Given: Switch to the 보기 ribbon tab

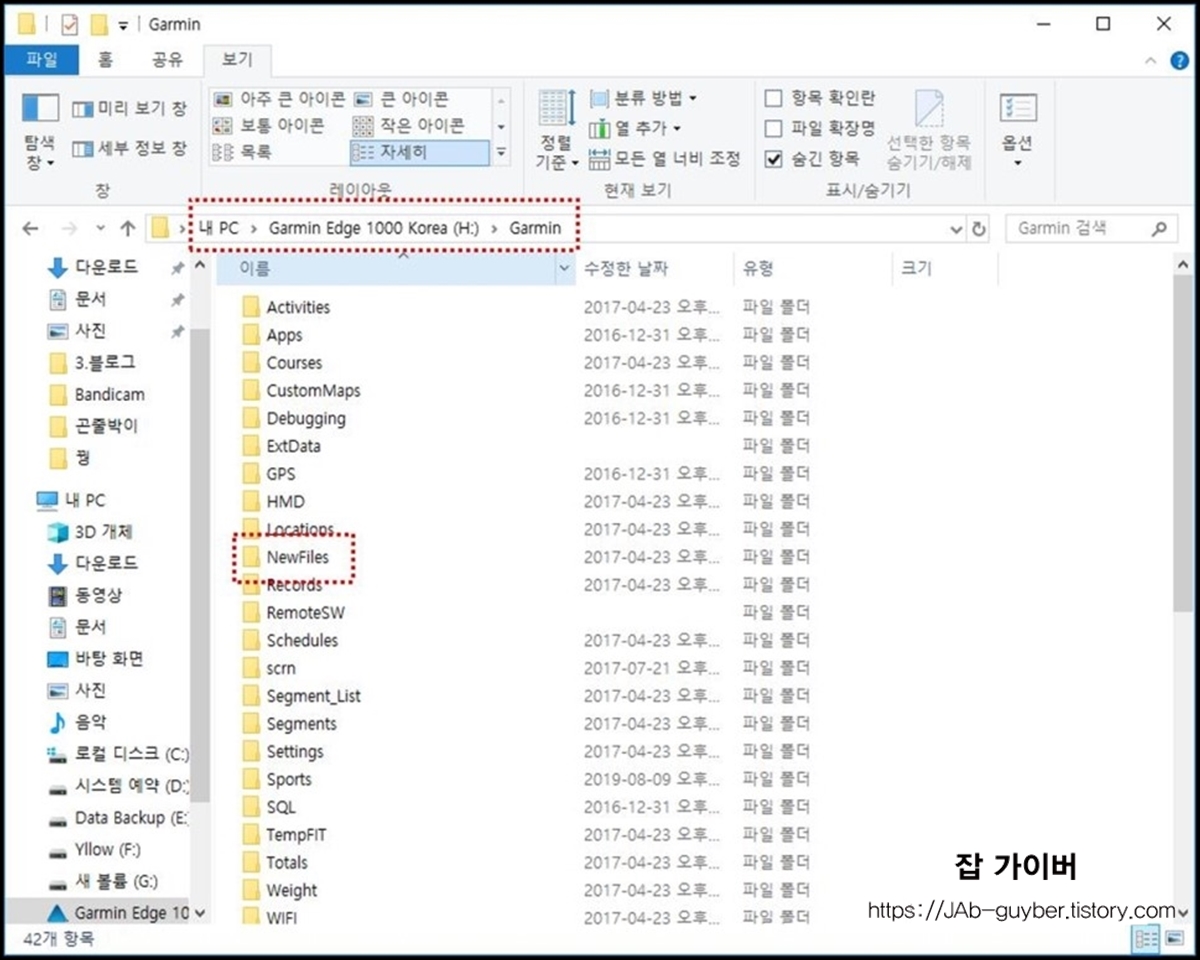Looking at the screenshot, I should pos(237,60).
